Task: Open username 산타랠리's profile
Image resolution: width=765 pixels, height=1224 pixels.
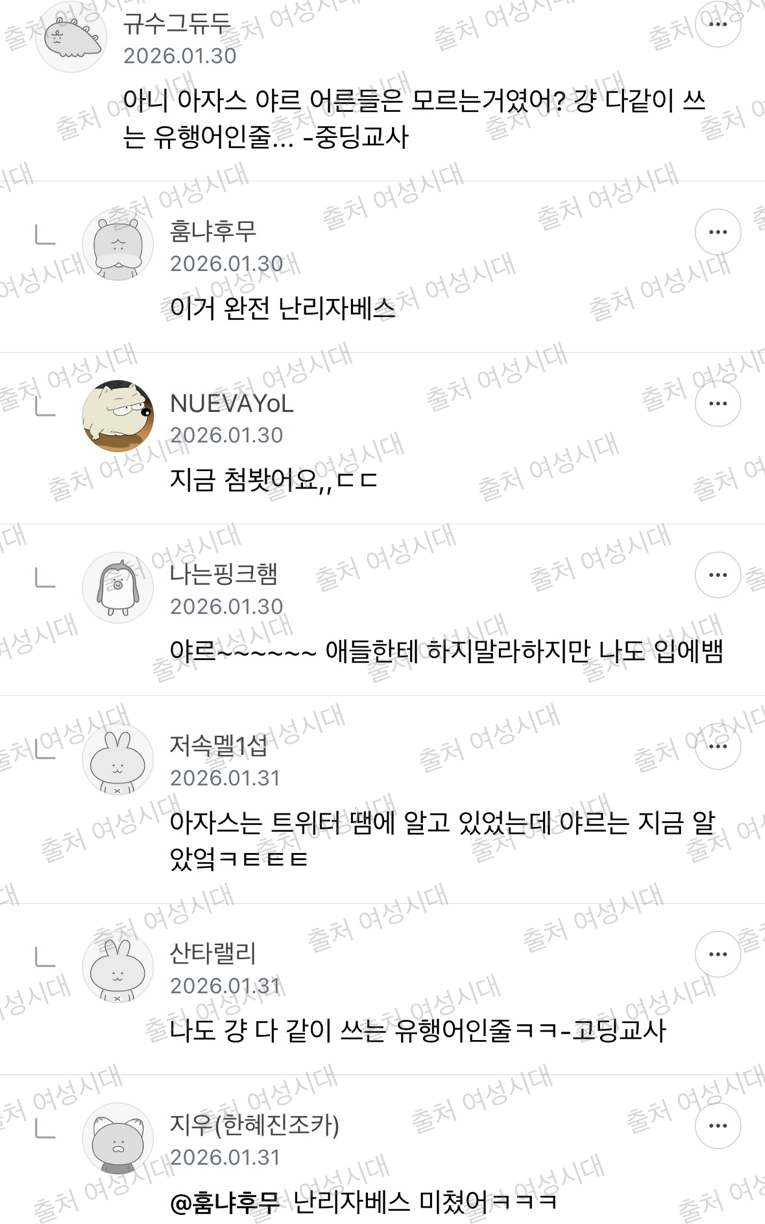Action: pyautogui.click(x=213, y=954)
